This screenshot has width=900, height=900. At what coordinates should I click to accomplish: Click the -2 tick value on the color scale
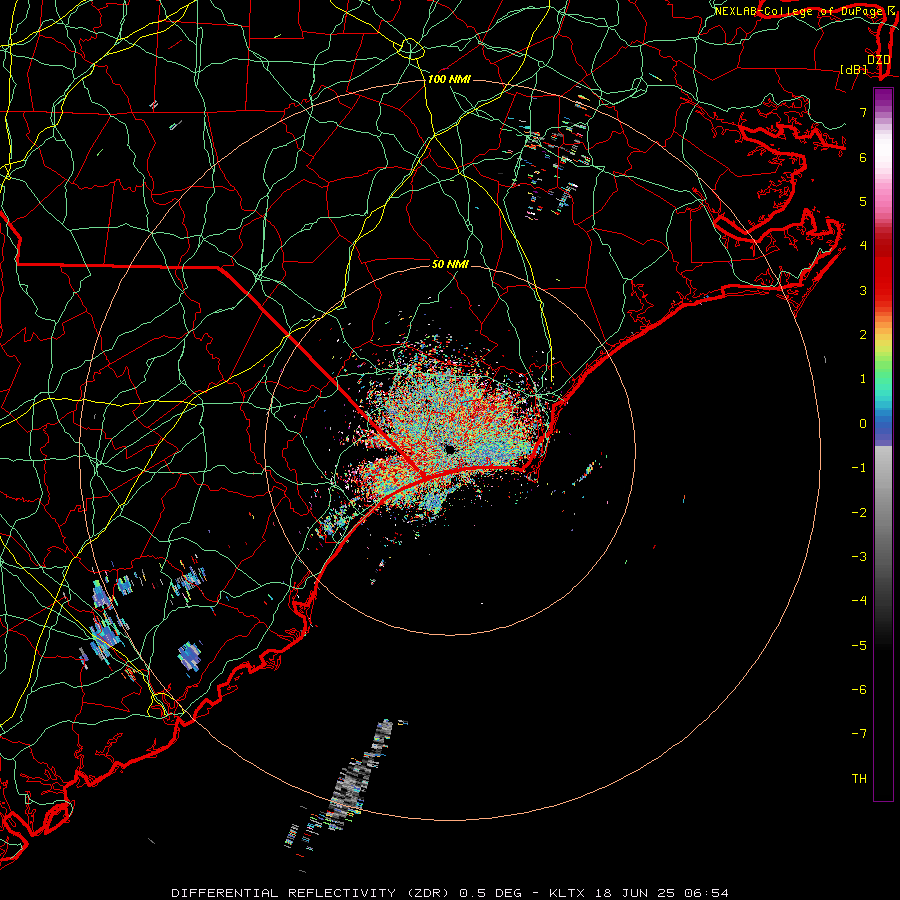click(859, 513)
